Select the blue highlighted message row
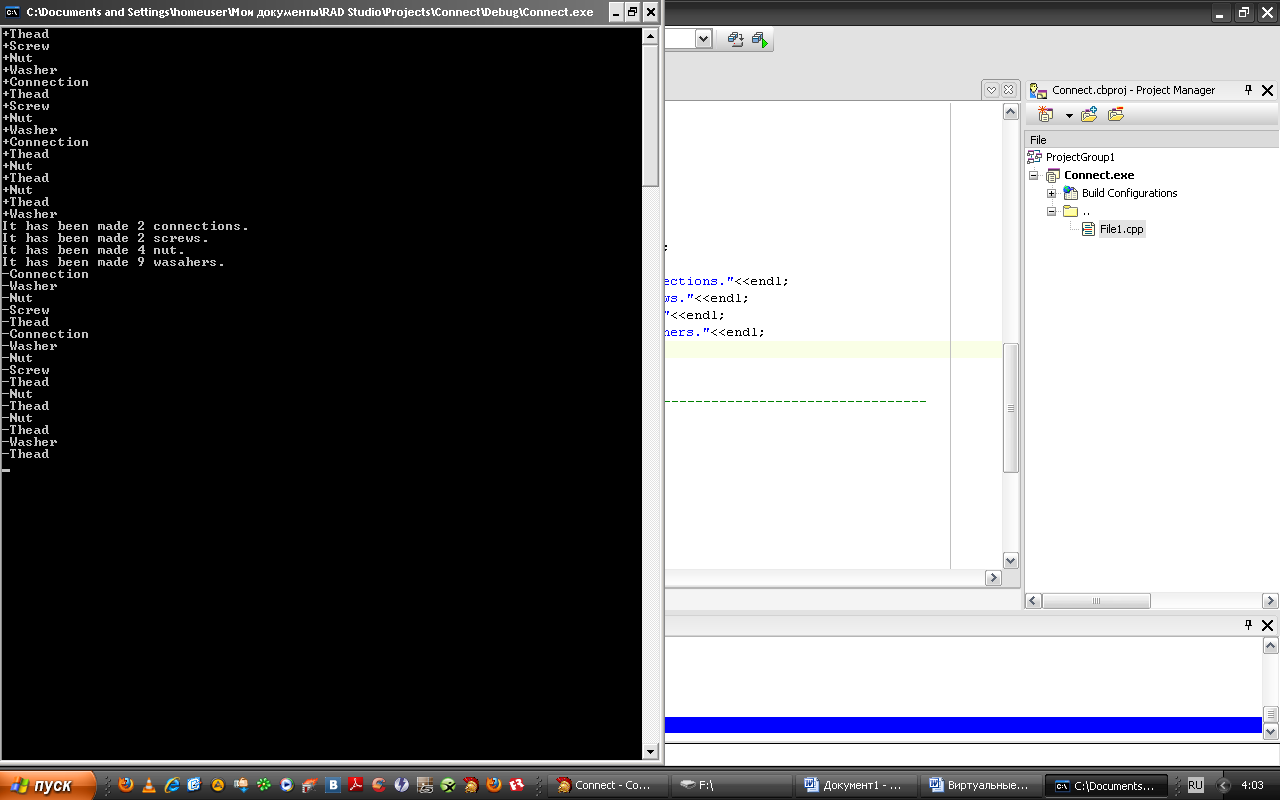 pyautogui.click(x=963, y=725)
